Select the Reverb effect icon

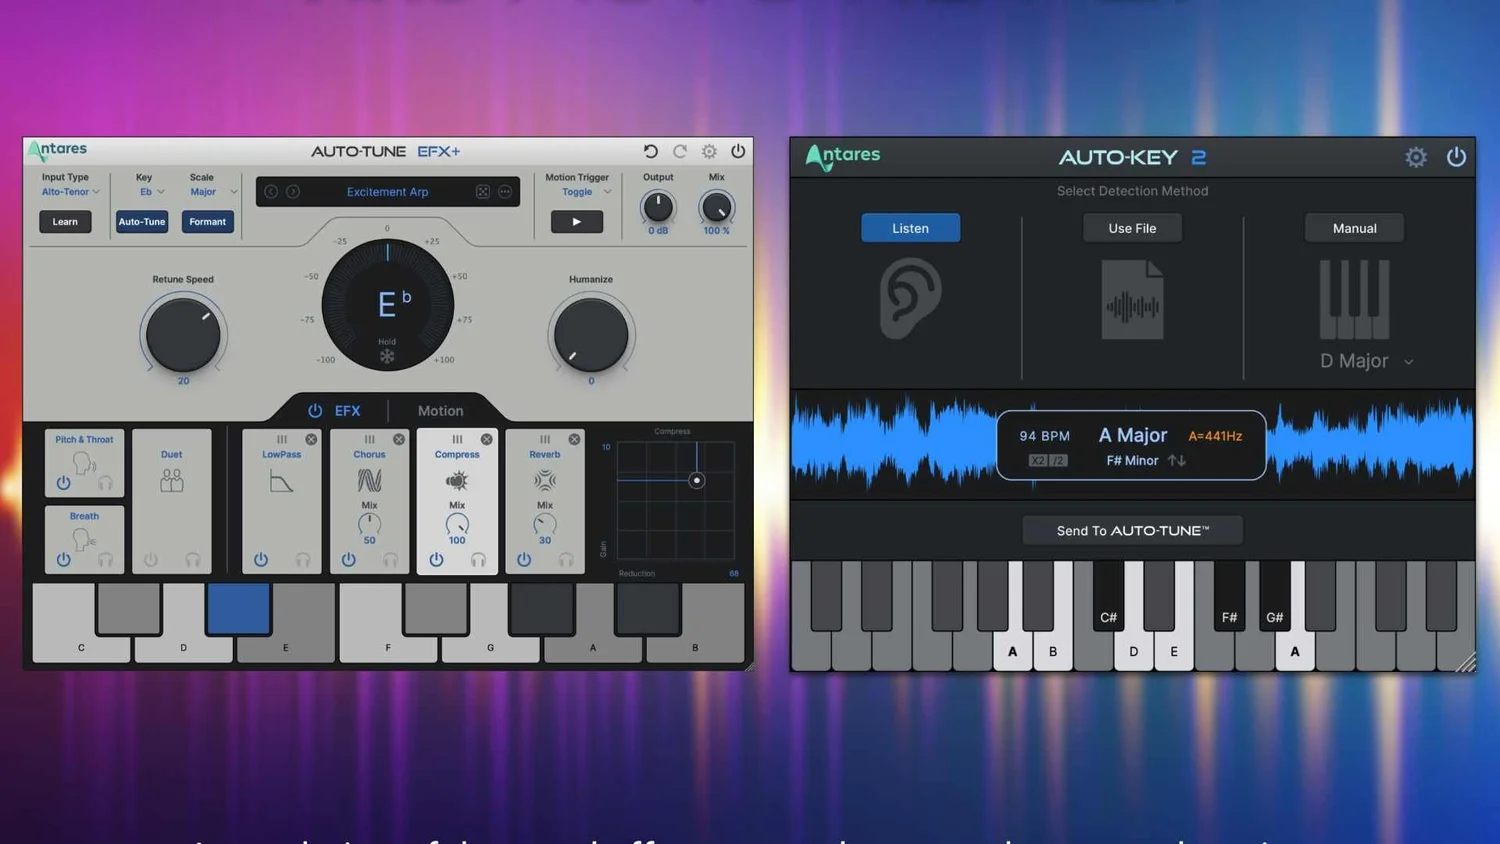point(545,480)
